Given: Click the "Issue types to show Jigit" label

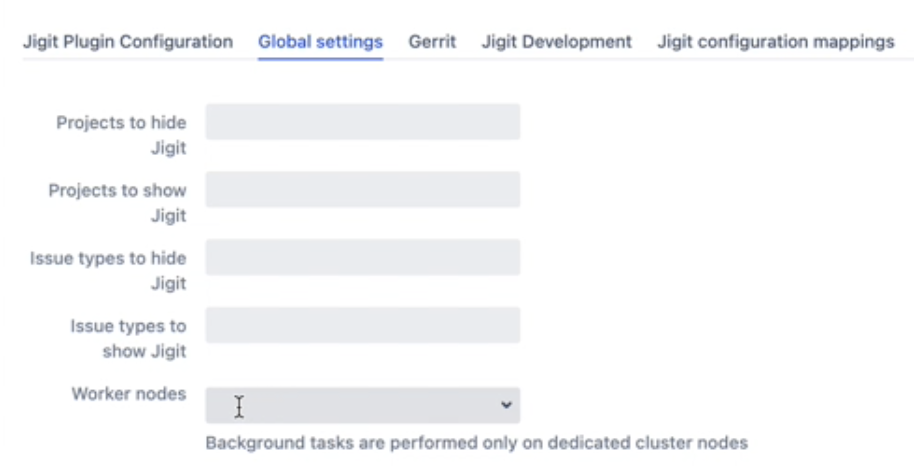Looking at the screenshot, I should (128, 338).
